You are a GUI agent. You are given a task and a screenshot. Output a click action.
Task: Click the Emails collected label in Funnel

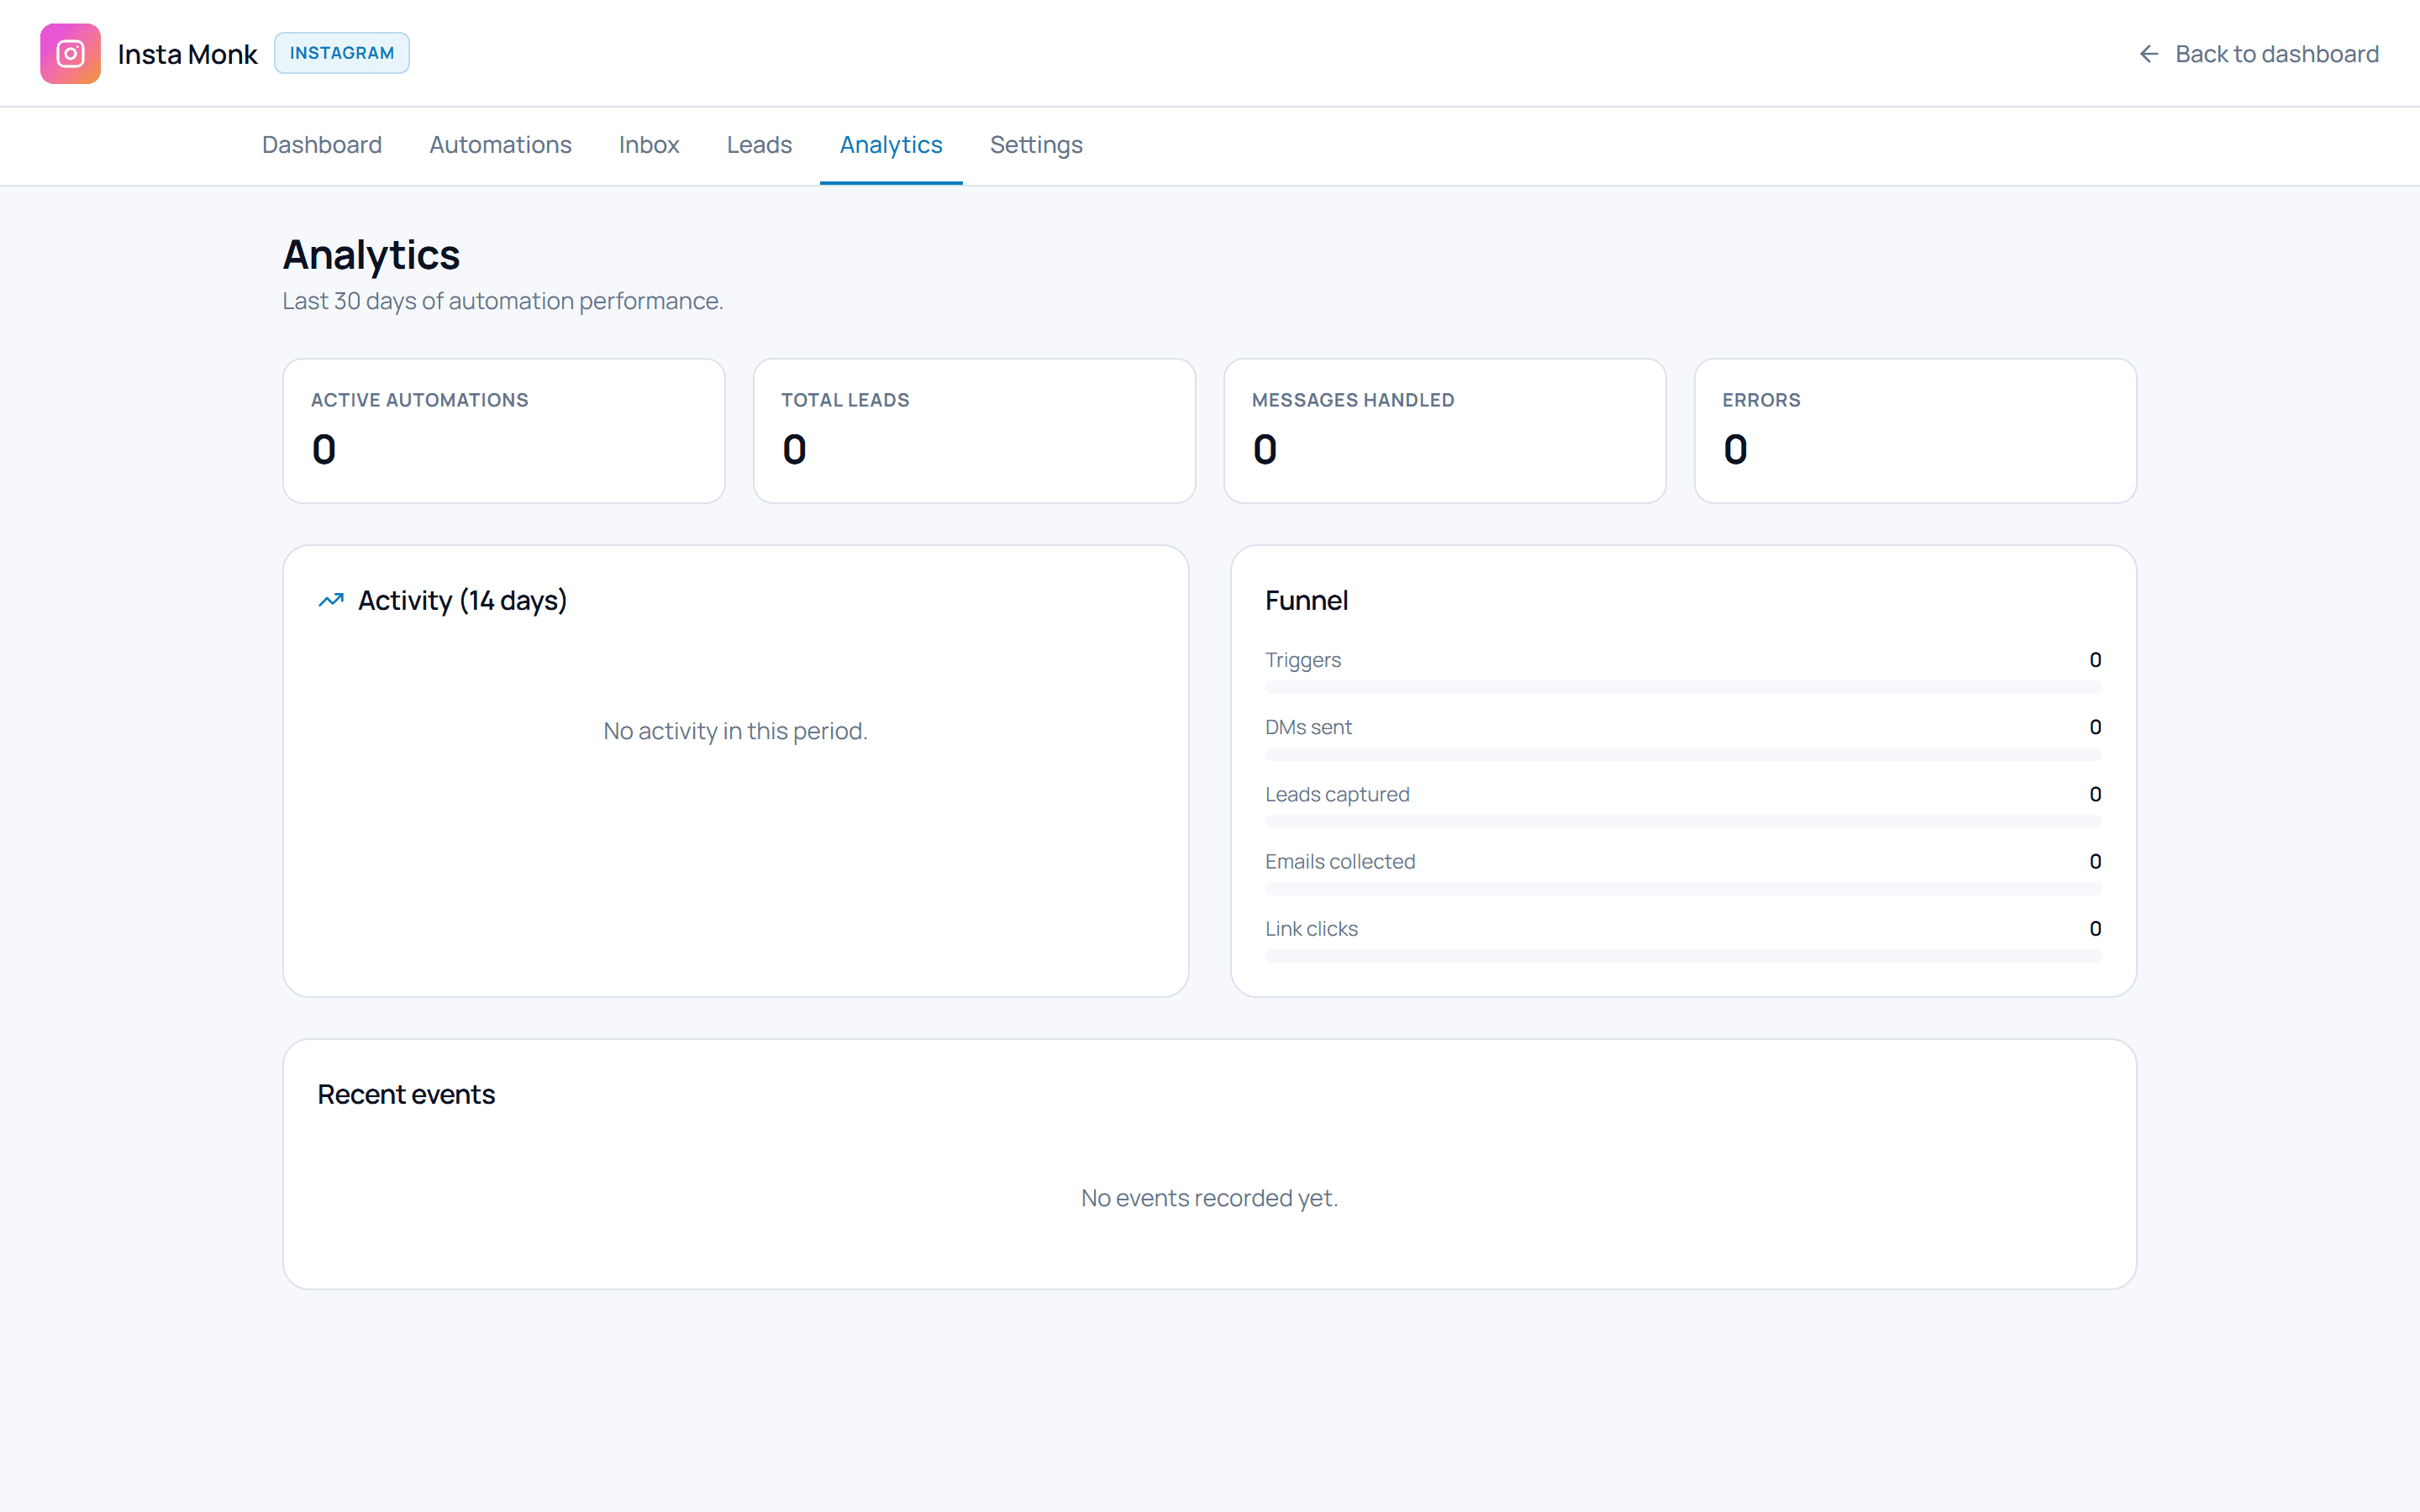1340,861
